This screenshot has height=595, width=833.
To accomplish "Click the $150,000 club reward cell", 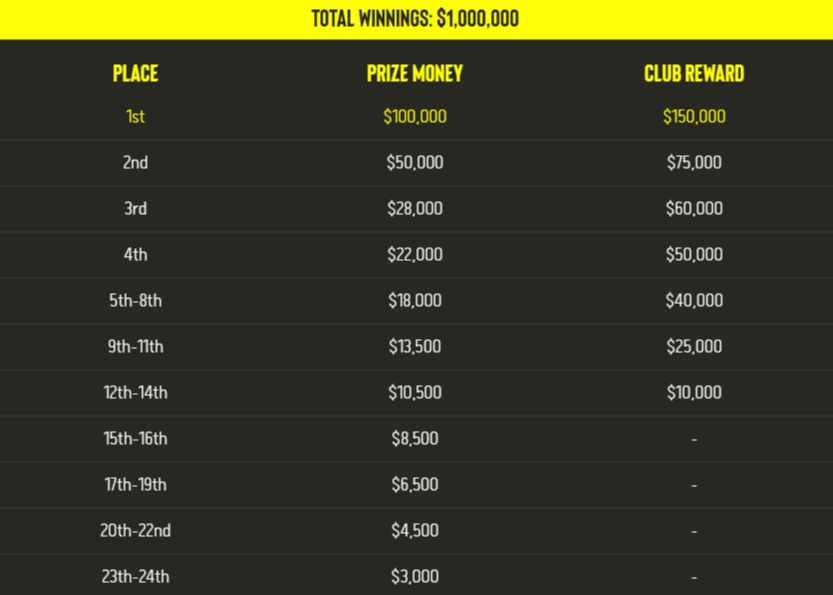I will (694, 117).
